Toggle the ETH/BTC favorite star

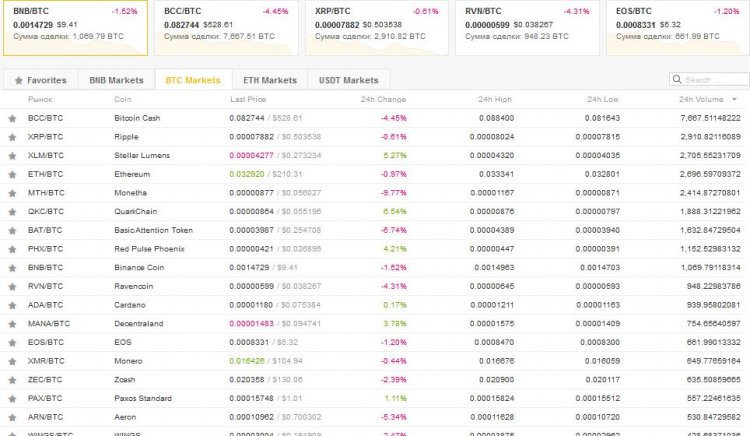tap(12, 174)
